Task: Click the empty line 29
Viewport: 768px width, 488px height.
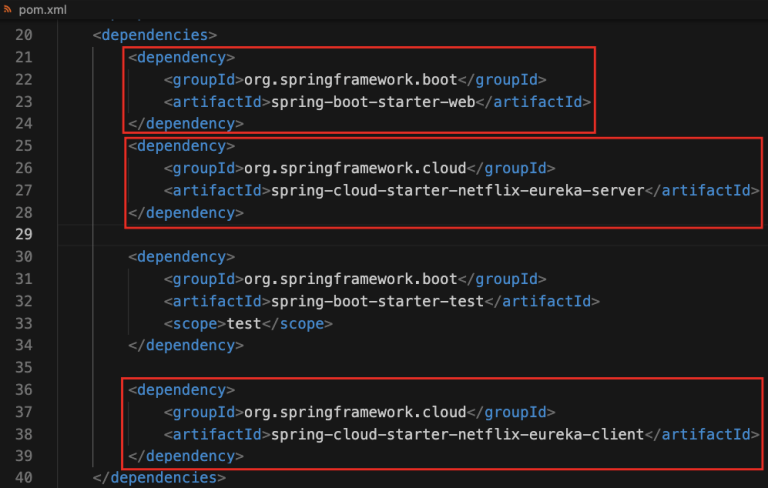Action: (400, 234)
